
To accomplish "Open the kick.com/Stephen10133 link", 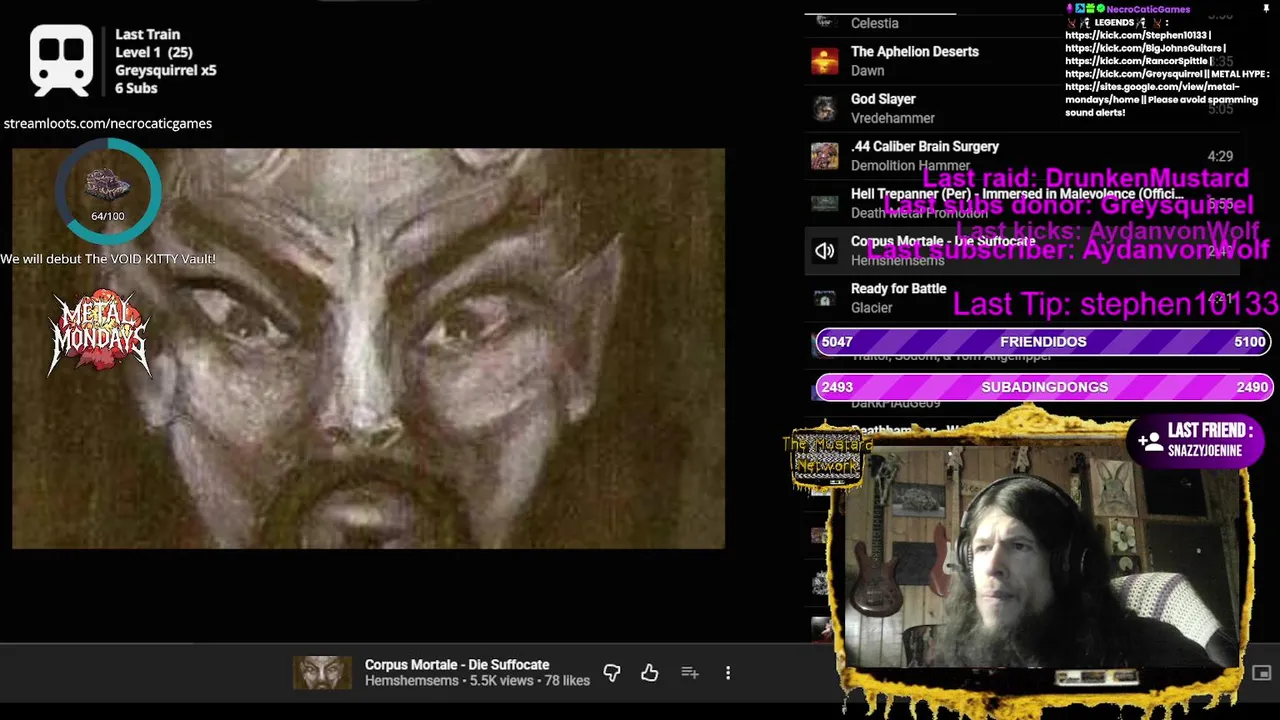I will (1137, 35).
